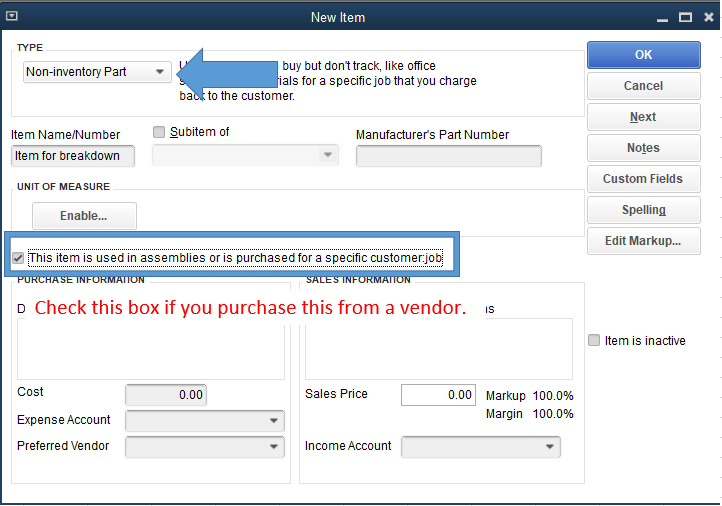Screen dimensions: 722x506
Task: Toggle the used in assemblies checkbox
Action: [18, 258]
